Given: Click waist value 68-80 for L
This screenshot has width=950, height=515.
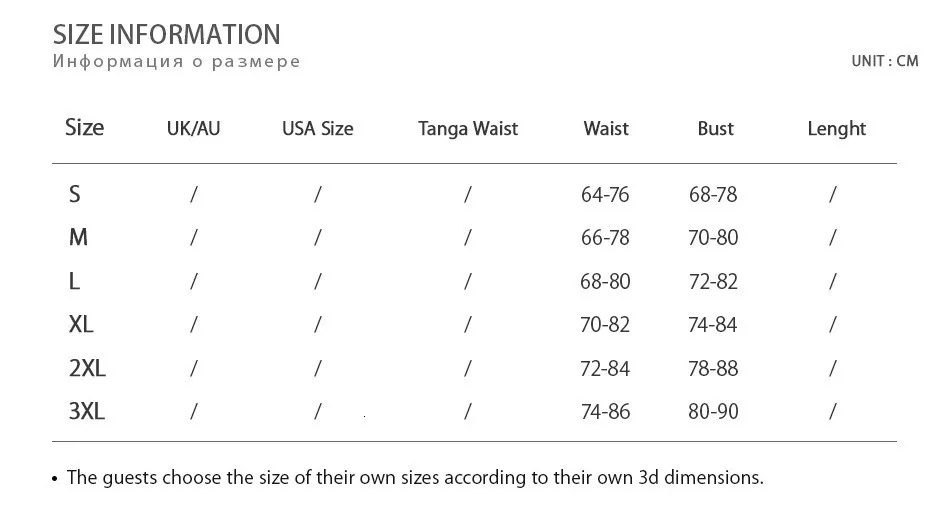Looking at the screenshot, I should pos(605,282).
